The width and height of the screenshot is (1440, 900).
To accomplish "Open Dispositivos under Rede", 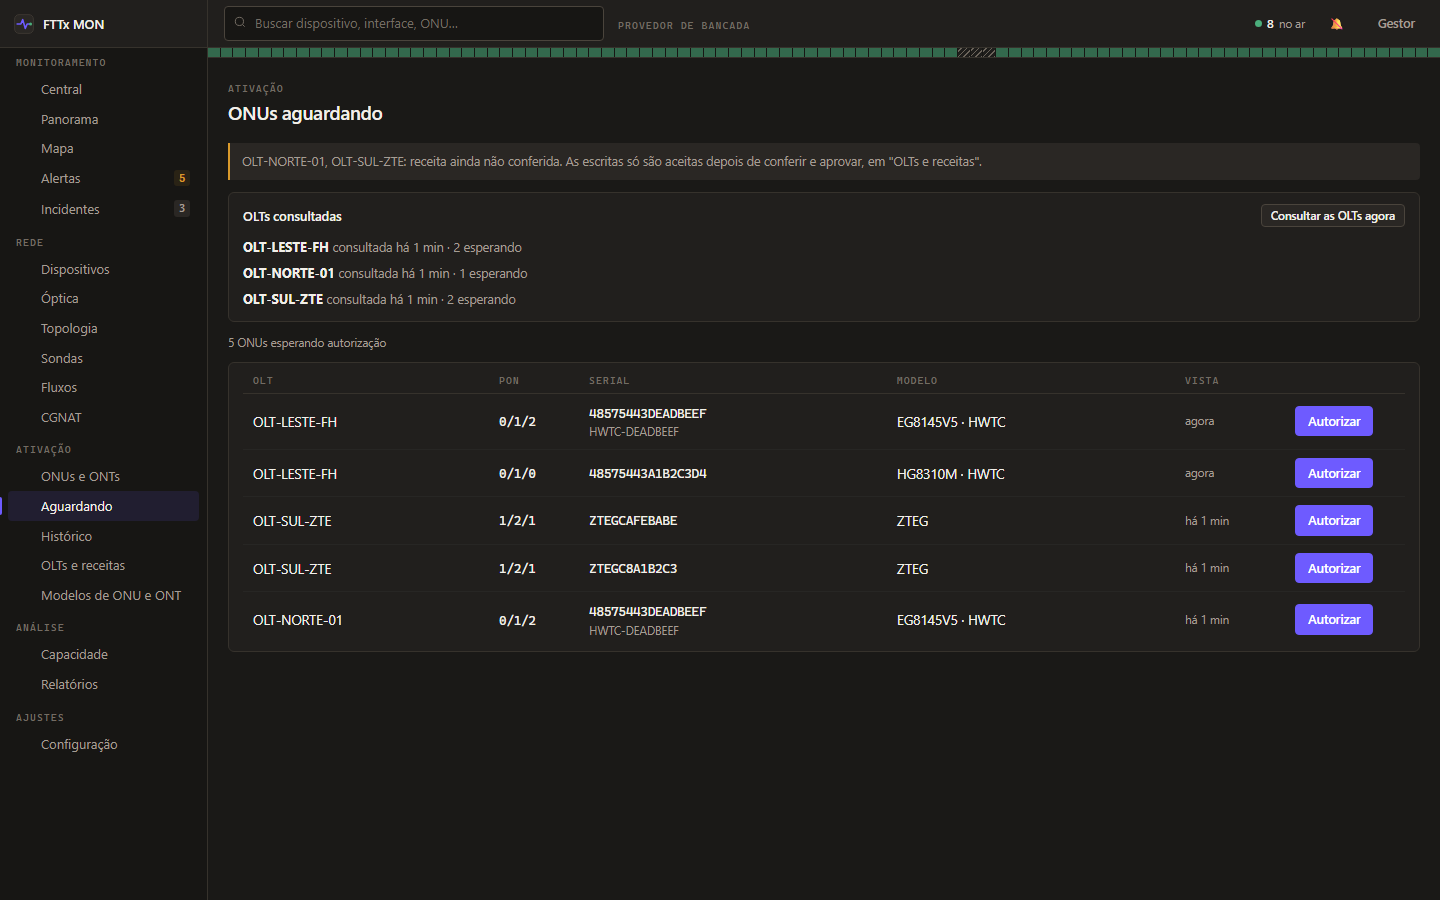I will coord(103,270).
